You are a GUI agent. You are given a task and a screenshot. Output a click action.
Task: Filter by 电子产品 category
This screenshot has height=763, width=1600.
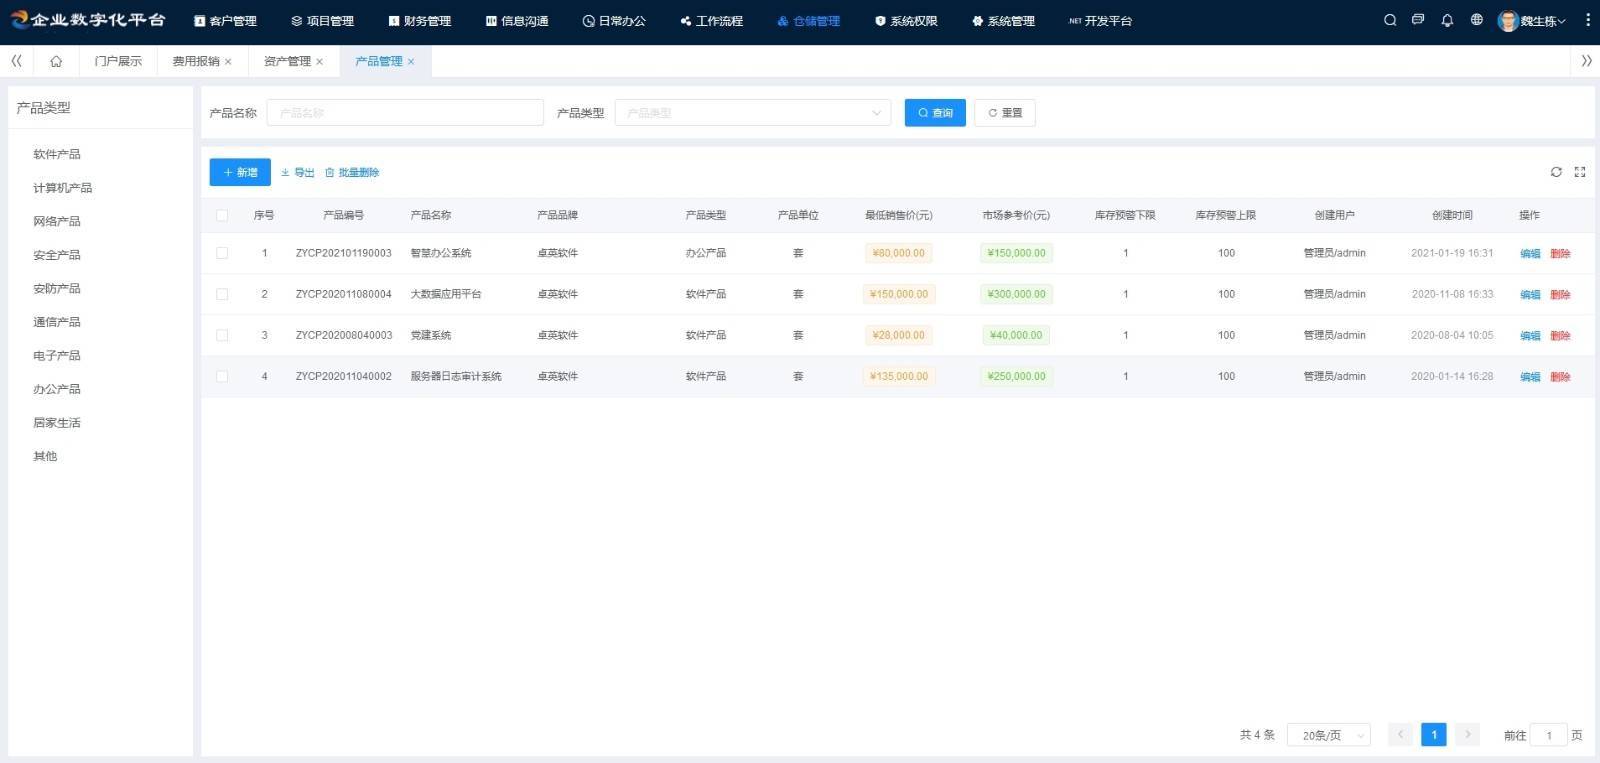(57, 355)
